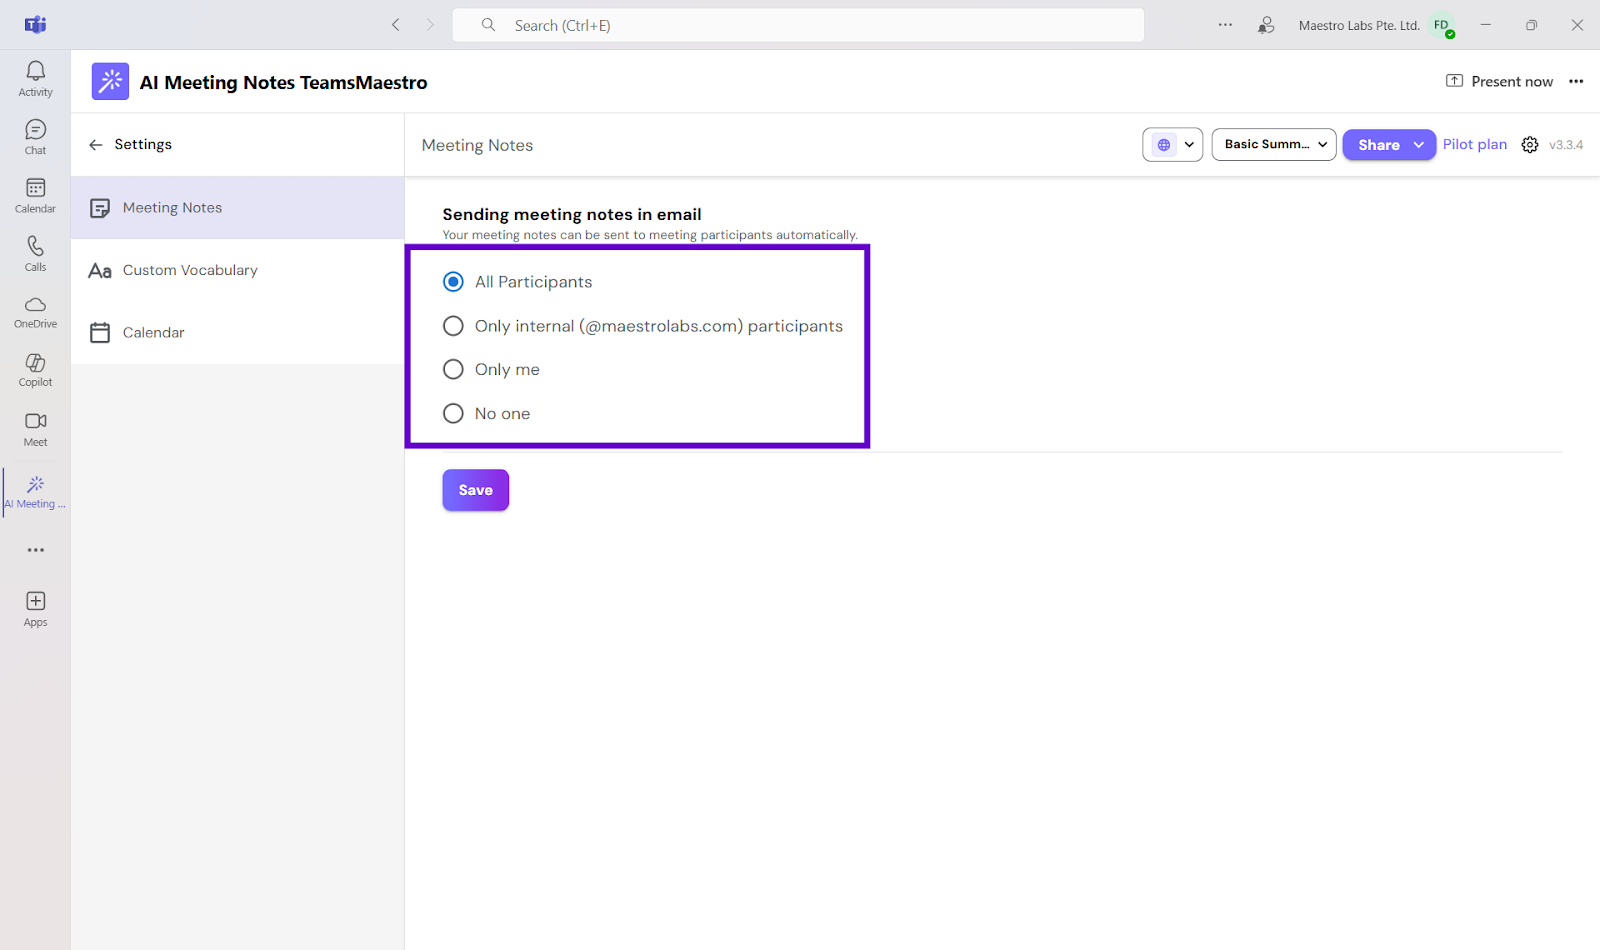Open the Pilot plan link
This screenshot has height=950, width=1600.
point(1474,145)
